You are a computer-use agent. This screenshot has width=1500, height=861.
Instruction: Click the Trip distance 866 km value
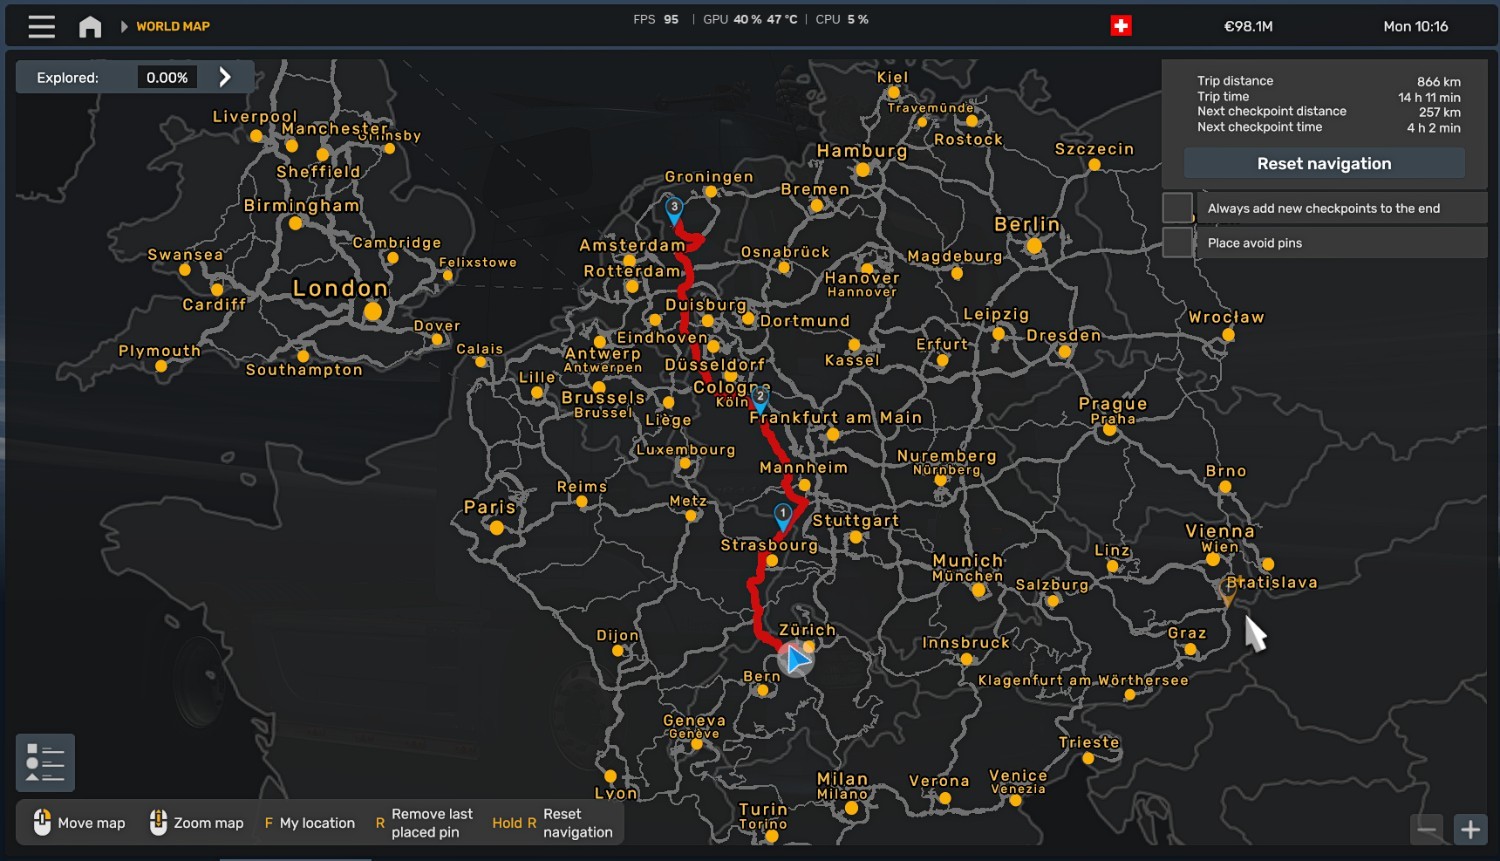[1438, 82]
